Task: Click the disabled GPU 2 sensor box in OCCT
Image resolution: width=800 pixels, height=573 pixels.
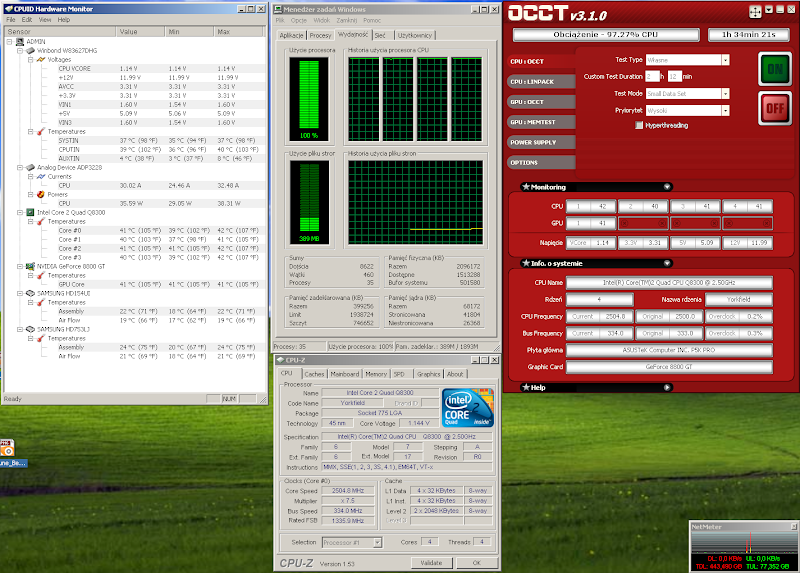Action: click(x=643, y=223)
